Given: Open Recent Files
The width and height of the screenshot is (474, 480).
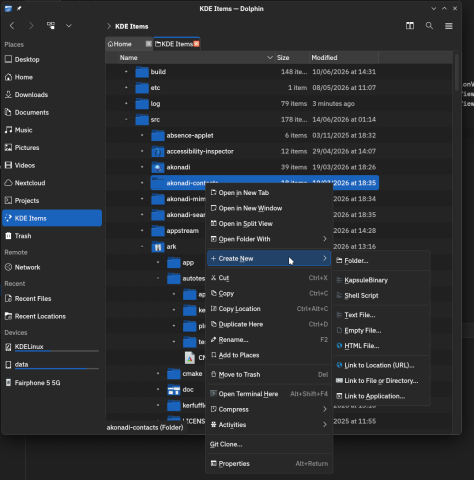Looking at the screenshot, I should 52,299.
